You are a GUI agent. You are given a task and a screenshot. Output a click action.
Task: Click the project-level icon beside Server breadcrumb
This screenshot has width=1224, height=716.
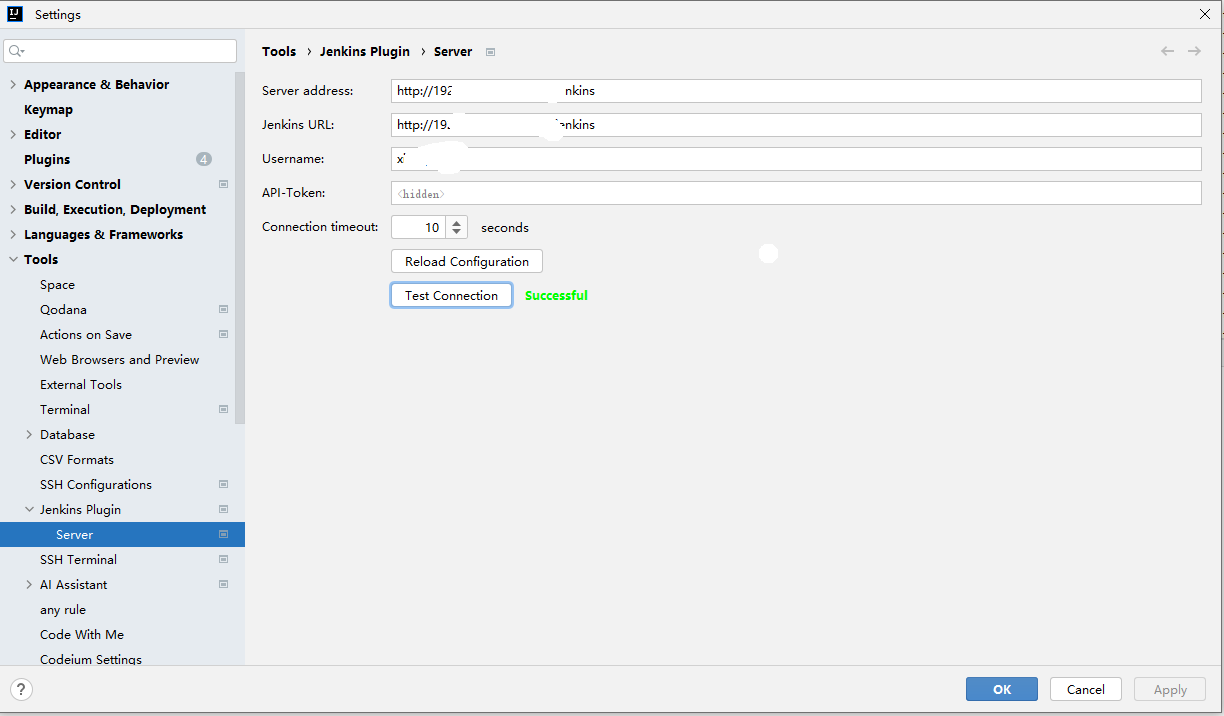pos(490,52)
